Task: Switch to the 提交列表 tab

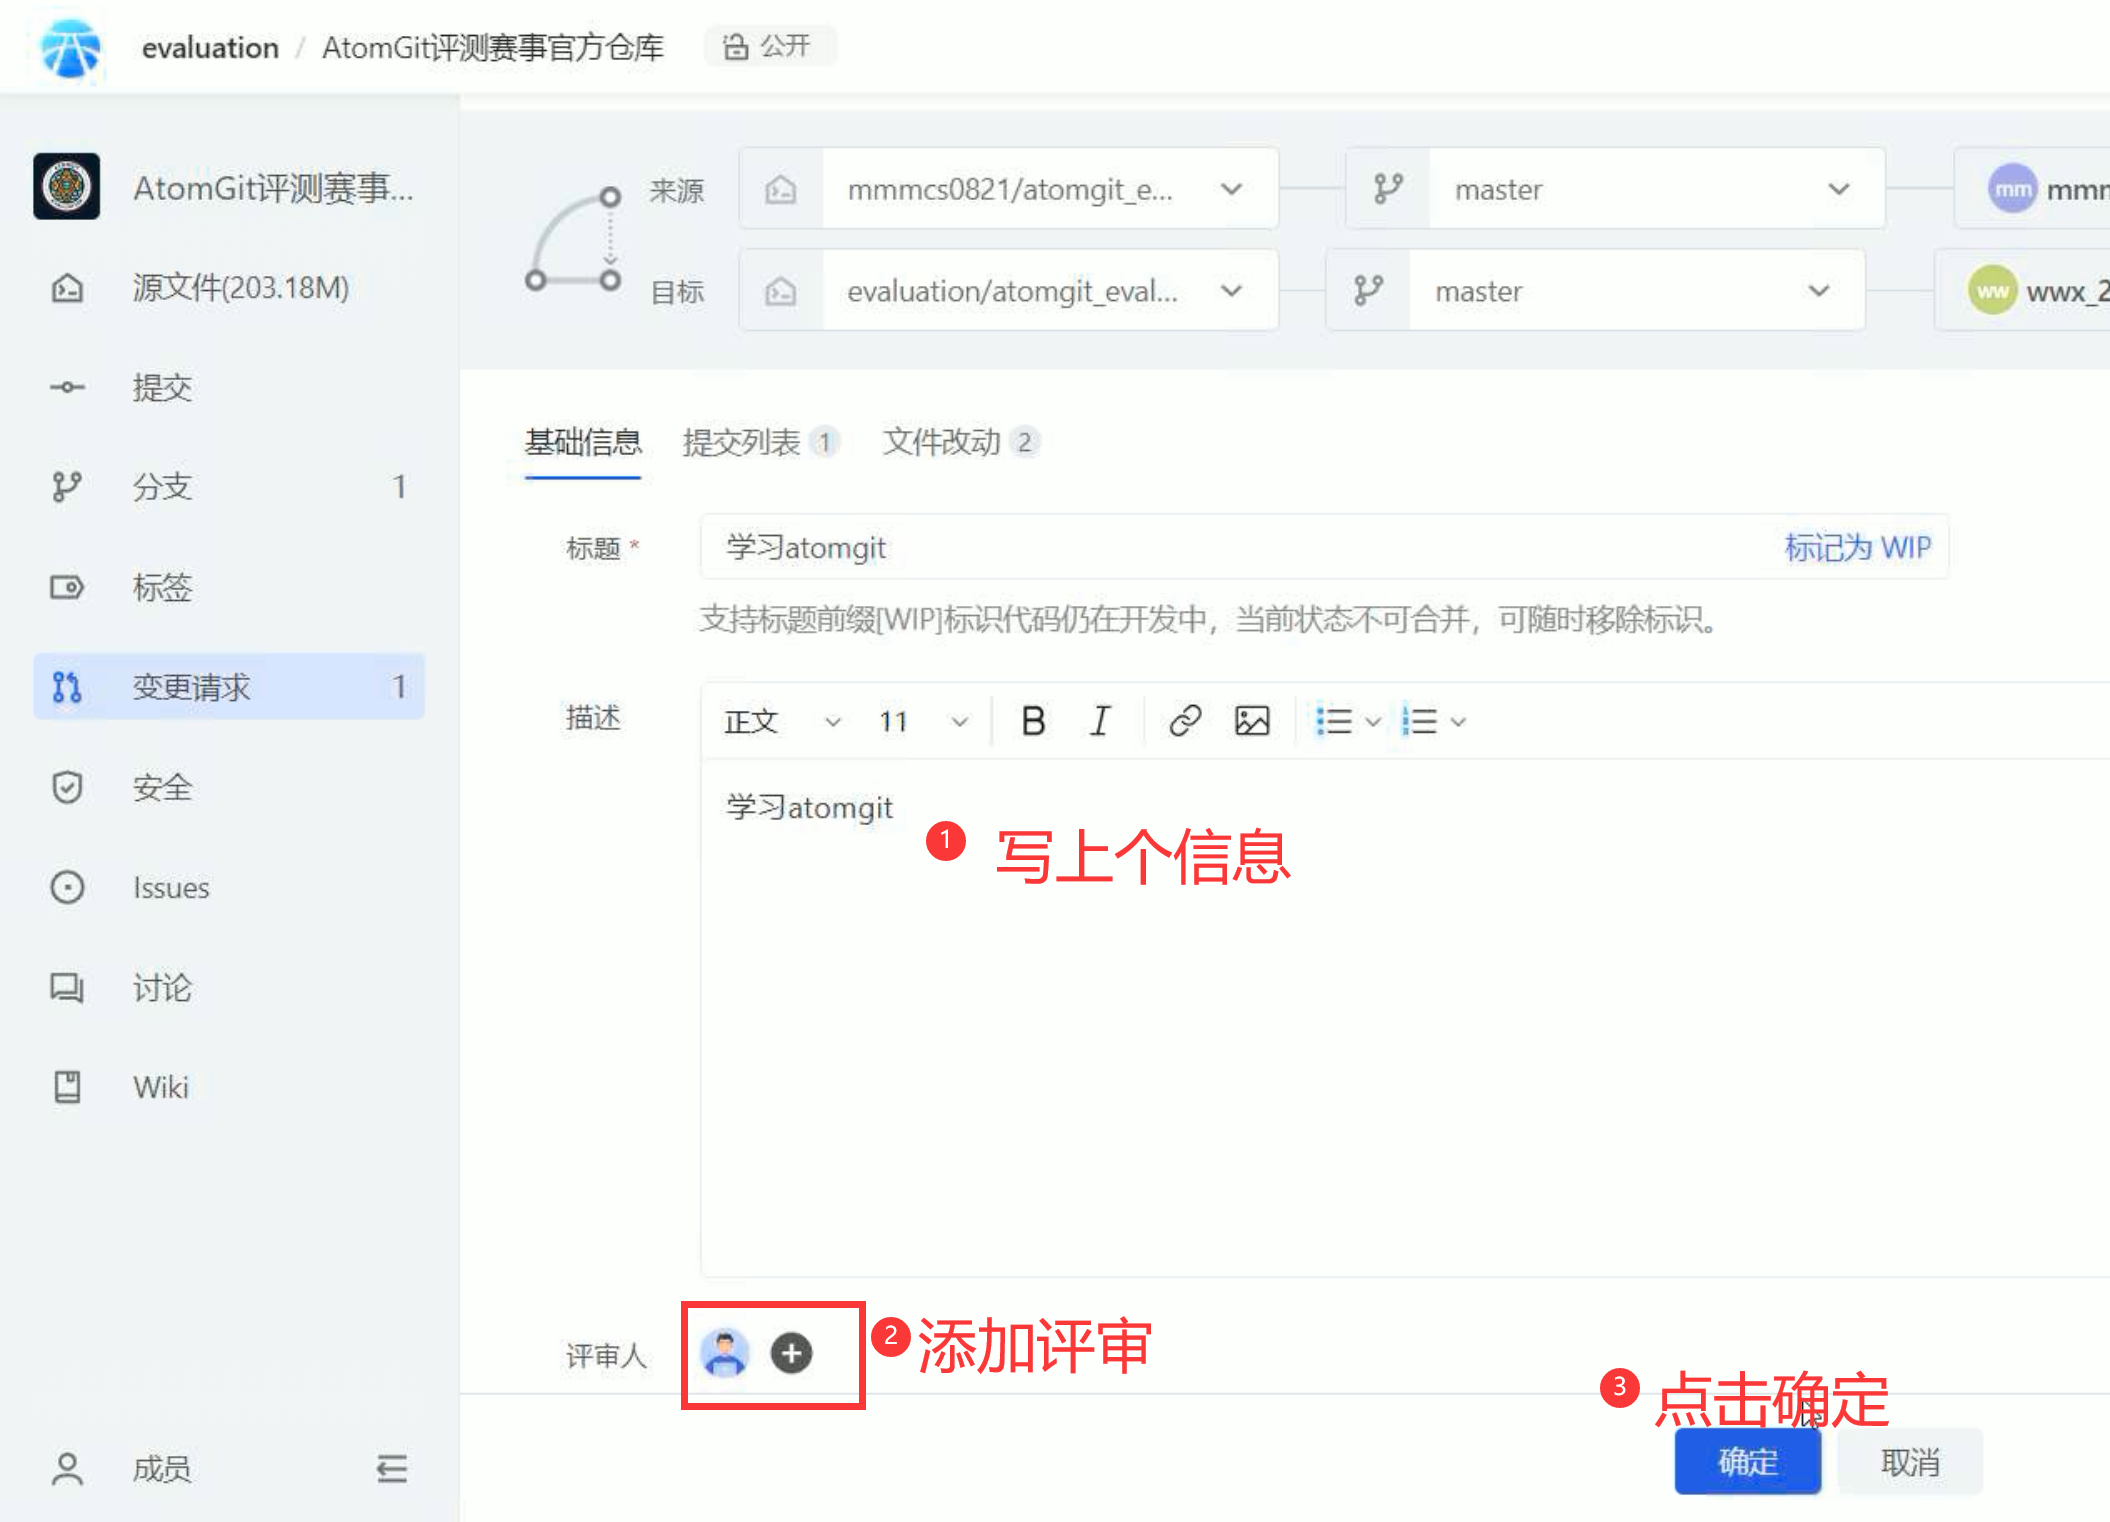Action: [x=745, y=442]
